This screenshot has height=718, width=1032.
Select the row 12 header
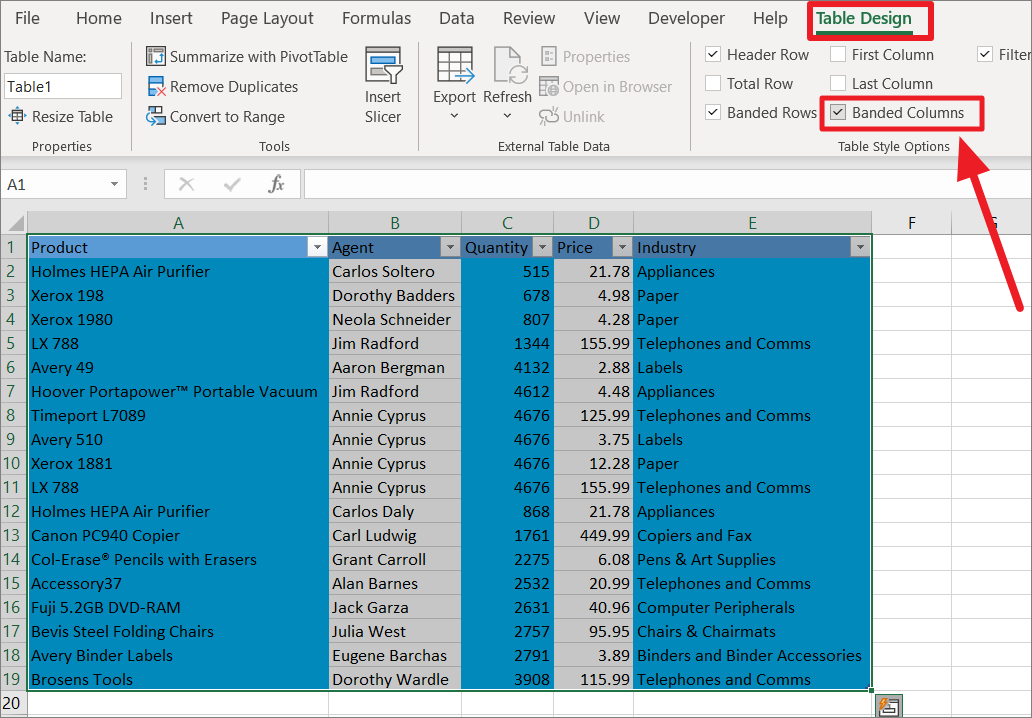point(14,511)
